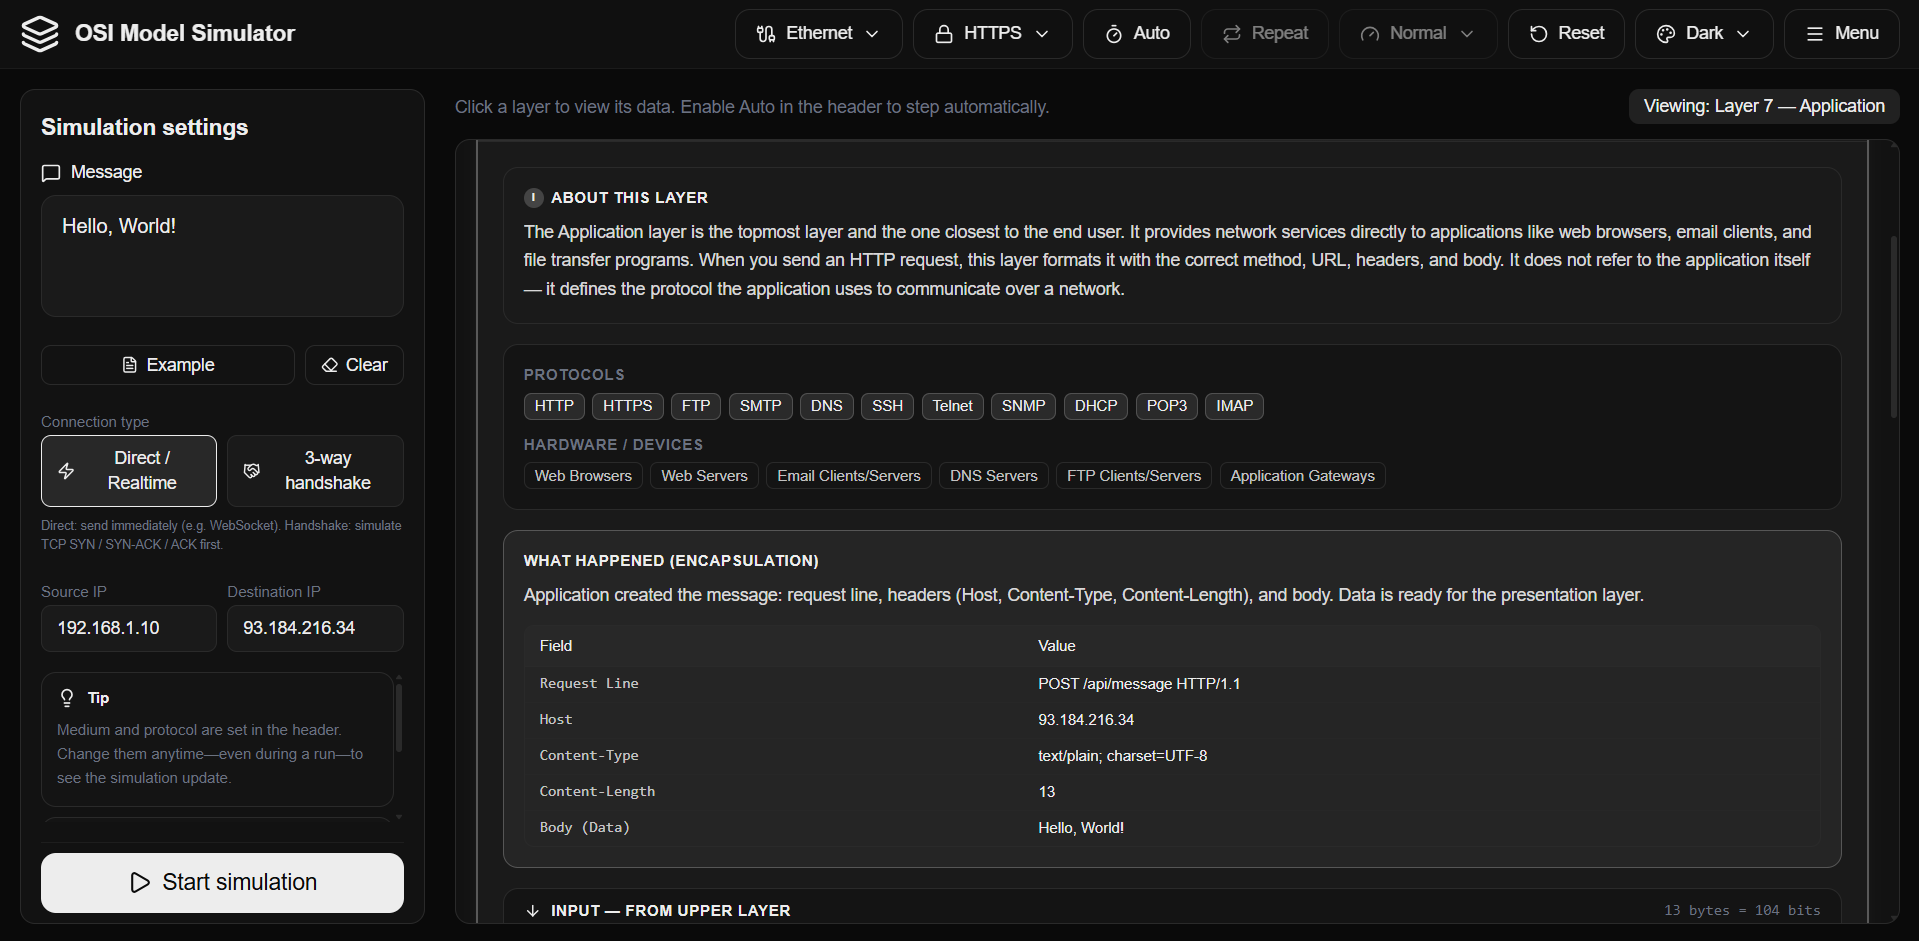
Task: Click the Repeat arrows icon
Action: (1232, 34)
